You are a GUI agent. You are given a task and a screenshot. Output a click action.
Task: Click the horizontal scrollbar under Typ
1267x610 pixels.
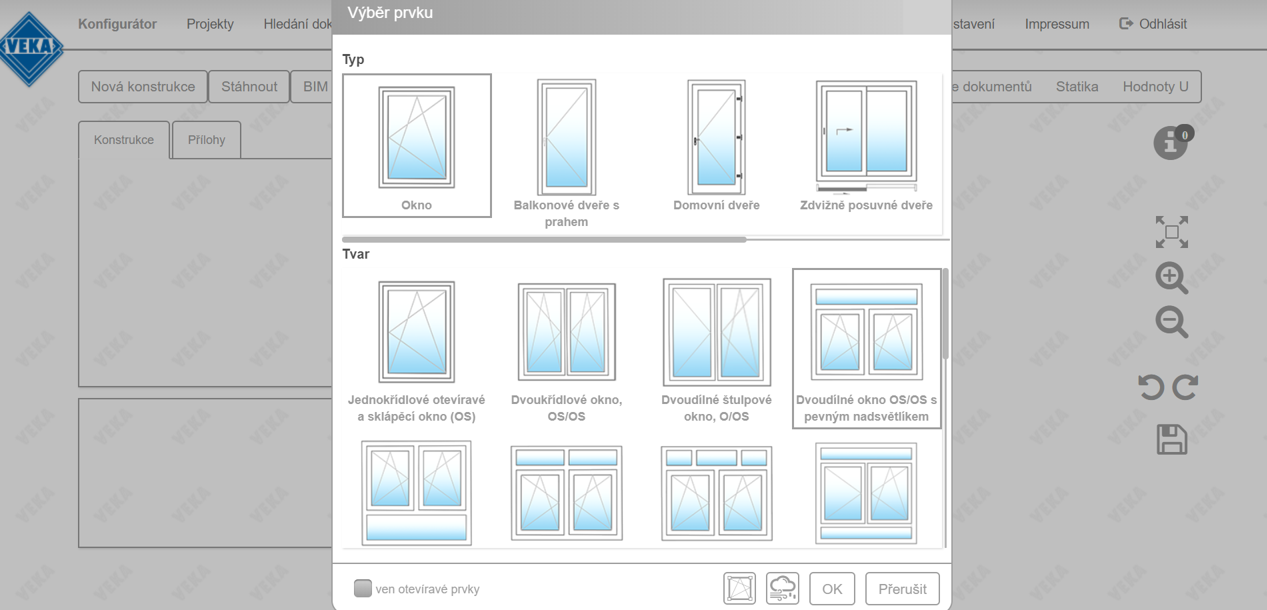click(x=544, y=240)
